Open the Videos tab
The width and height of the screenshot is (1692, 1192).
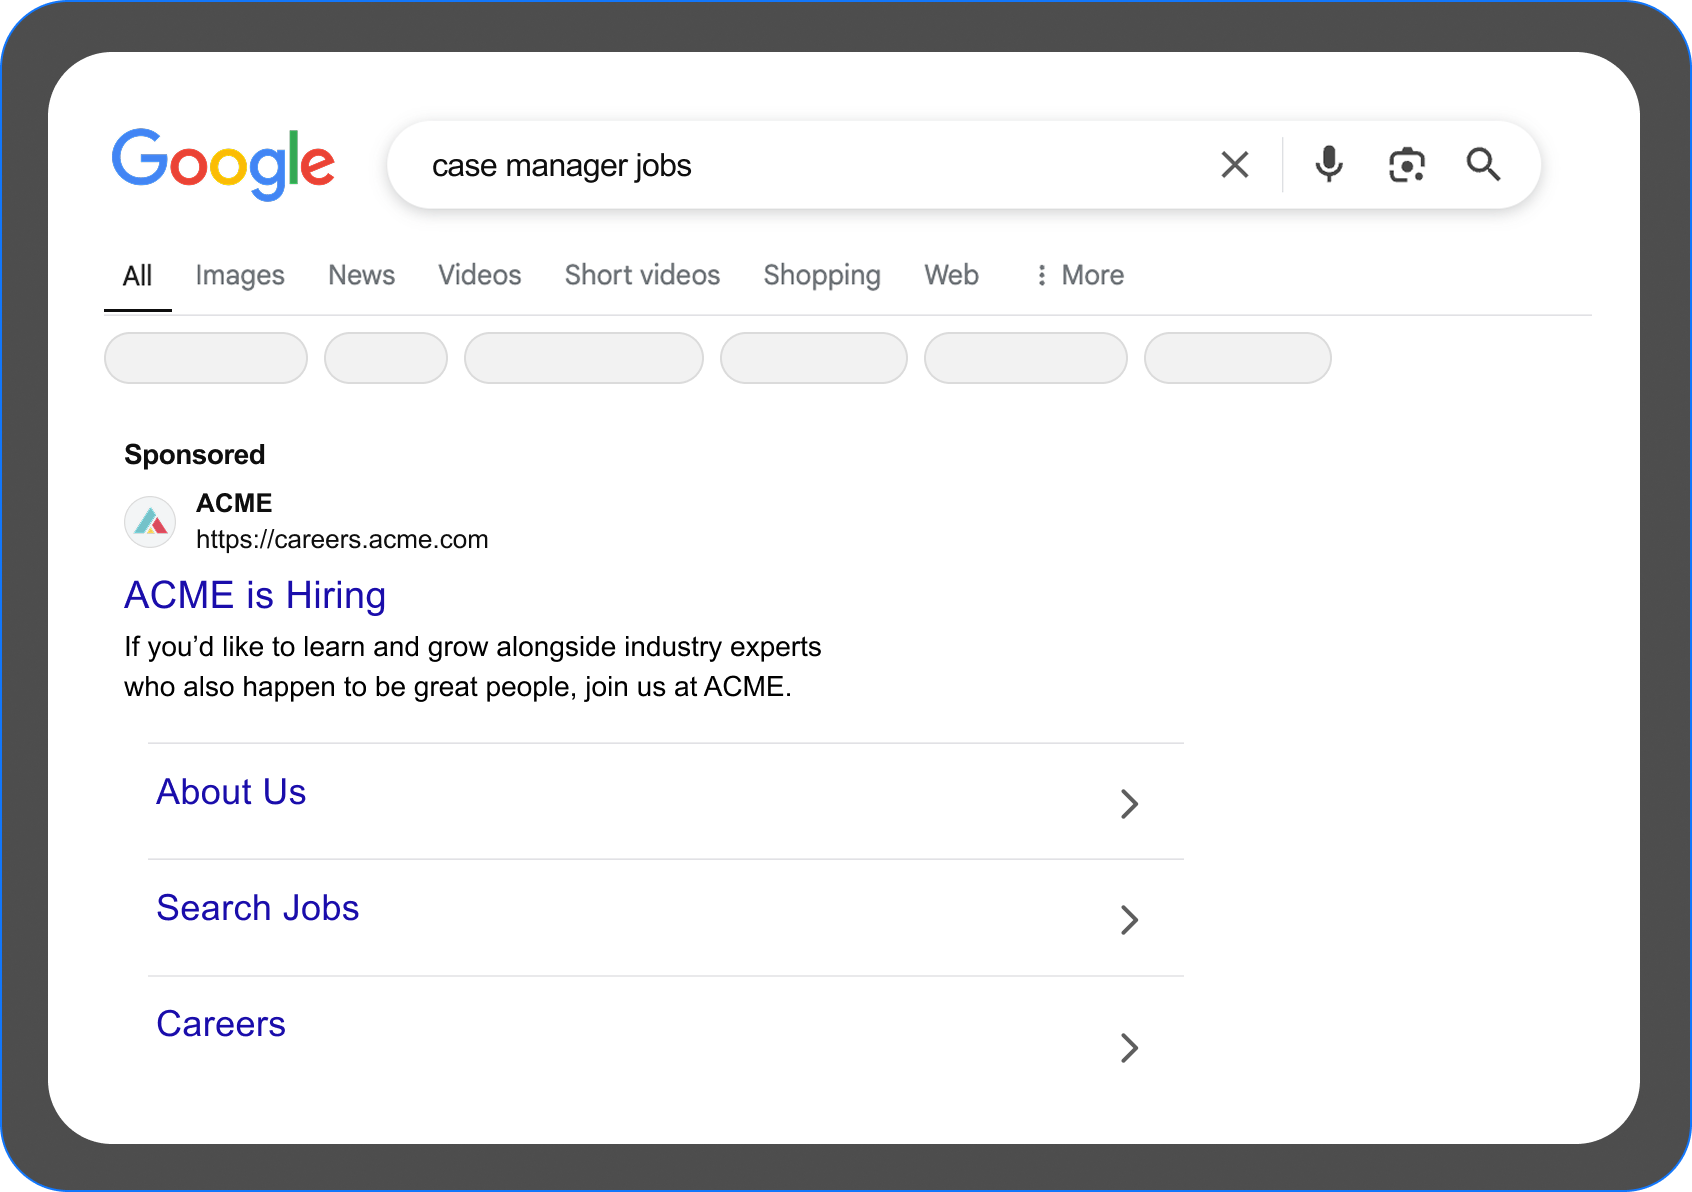pyautogui.click(x=480, y=275)
